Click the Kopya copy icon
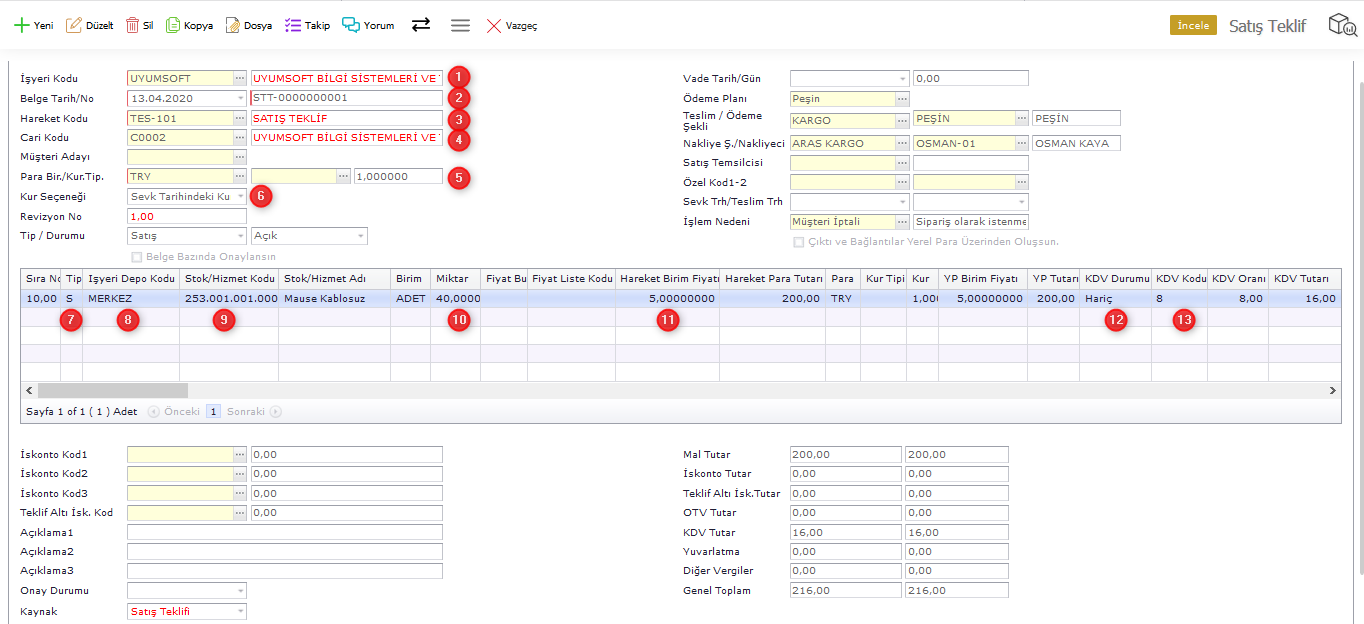The height and width of the screenshot is (624, 1364). (x=173, y=25)
